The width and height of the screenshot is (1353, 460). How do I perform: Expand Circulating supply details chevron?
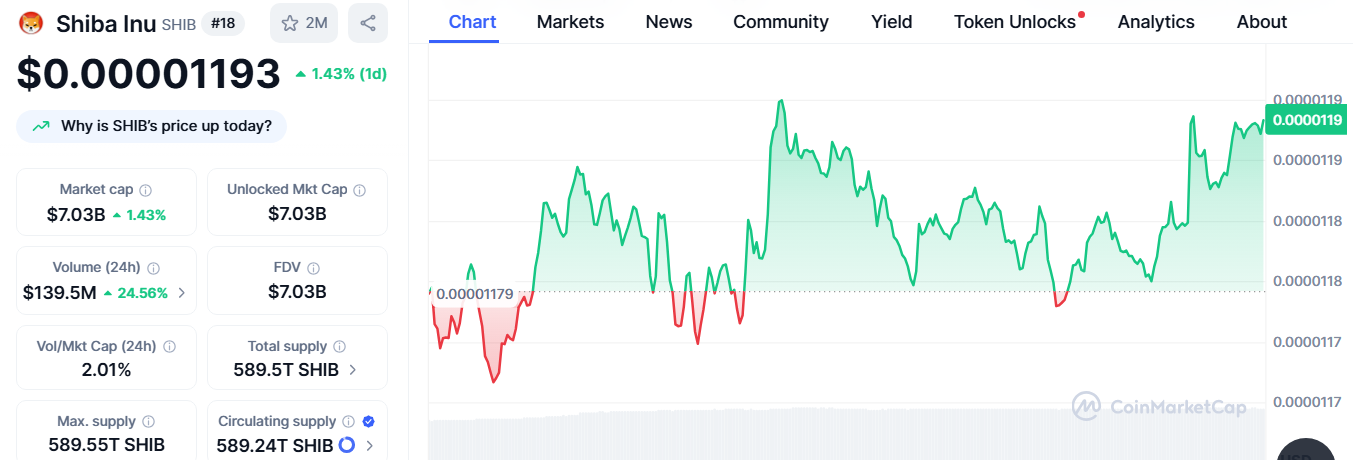(x=369, y=445)
